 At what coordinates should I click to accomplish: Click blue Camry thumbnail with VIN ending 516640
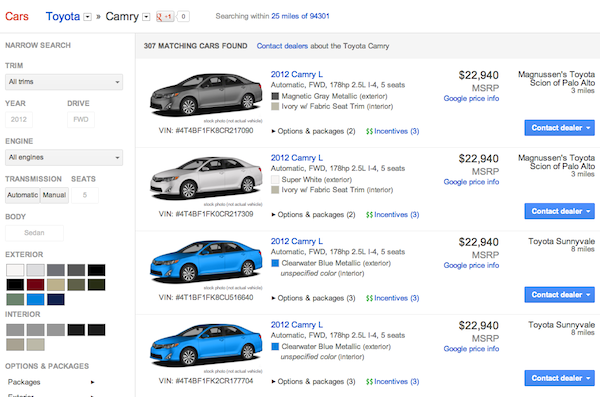[x=206, y=262]
